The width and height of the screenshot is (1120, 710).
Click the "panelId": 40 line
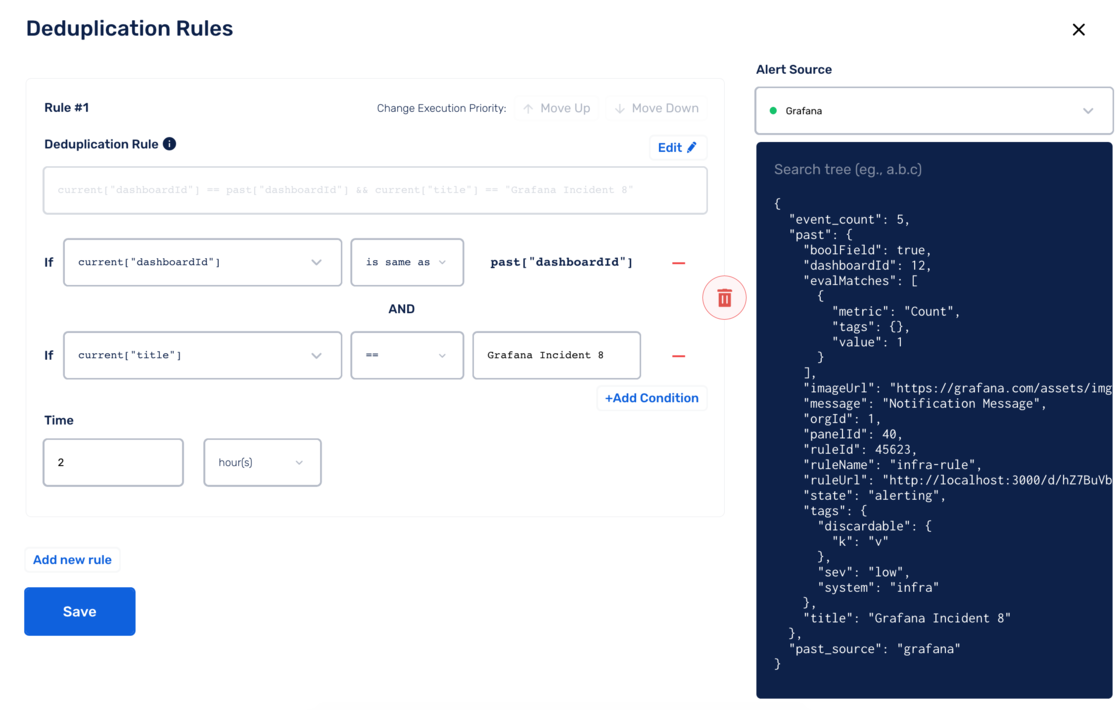(x=853, y=434)
